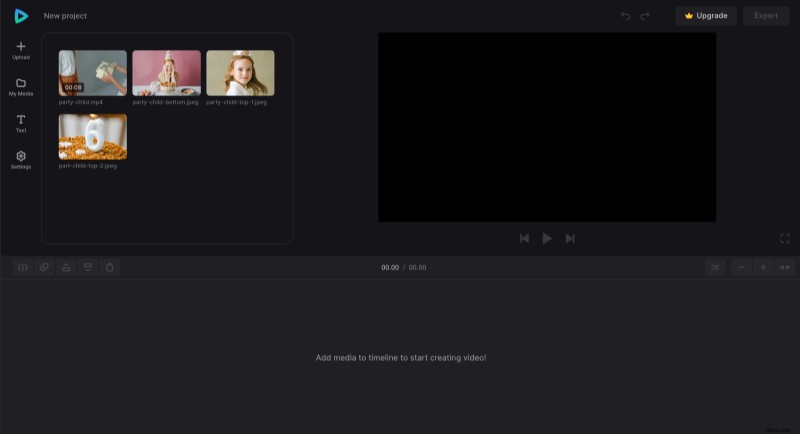The width and height of the screenshot is (800, 434).
Task: Open Settings from the left sidebar
Action: [21, 157]
